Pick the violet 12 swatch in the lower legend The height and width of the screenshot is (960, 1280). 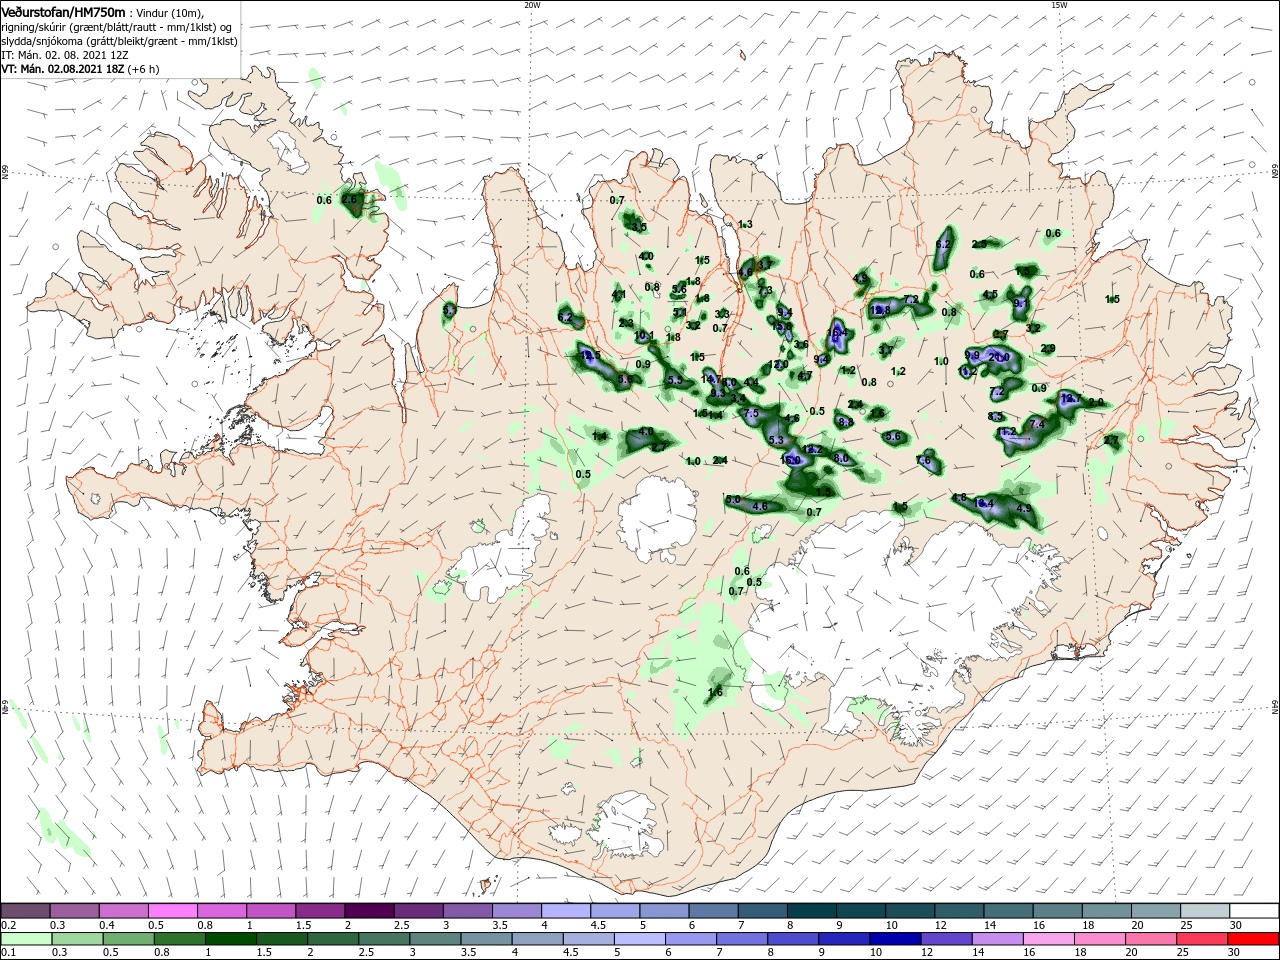point(947,939)
